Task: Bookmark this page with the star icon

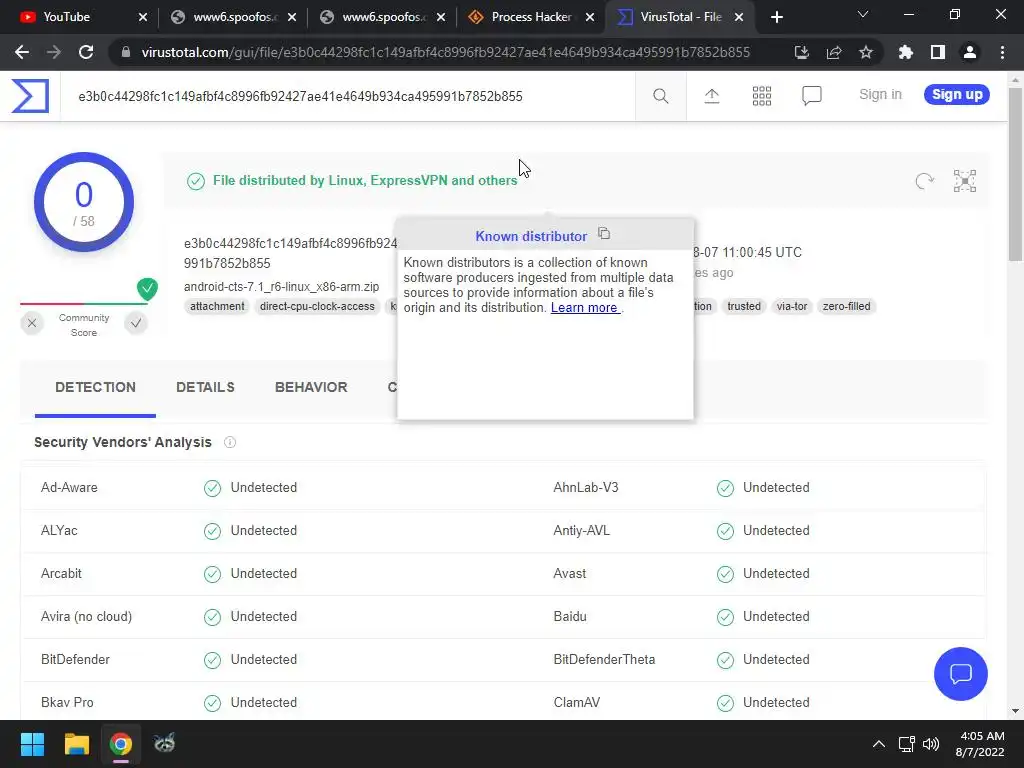Action: tap(866, 52)
